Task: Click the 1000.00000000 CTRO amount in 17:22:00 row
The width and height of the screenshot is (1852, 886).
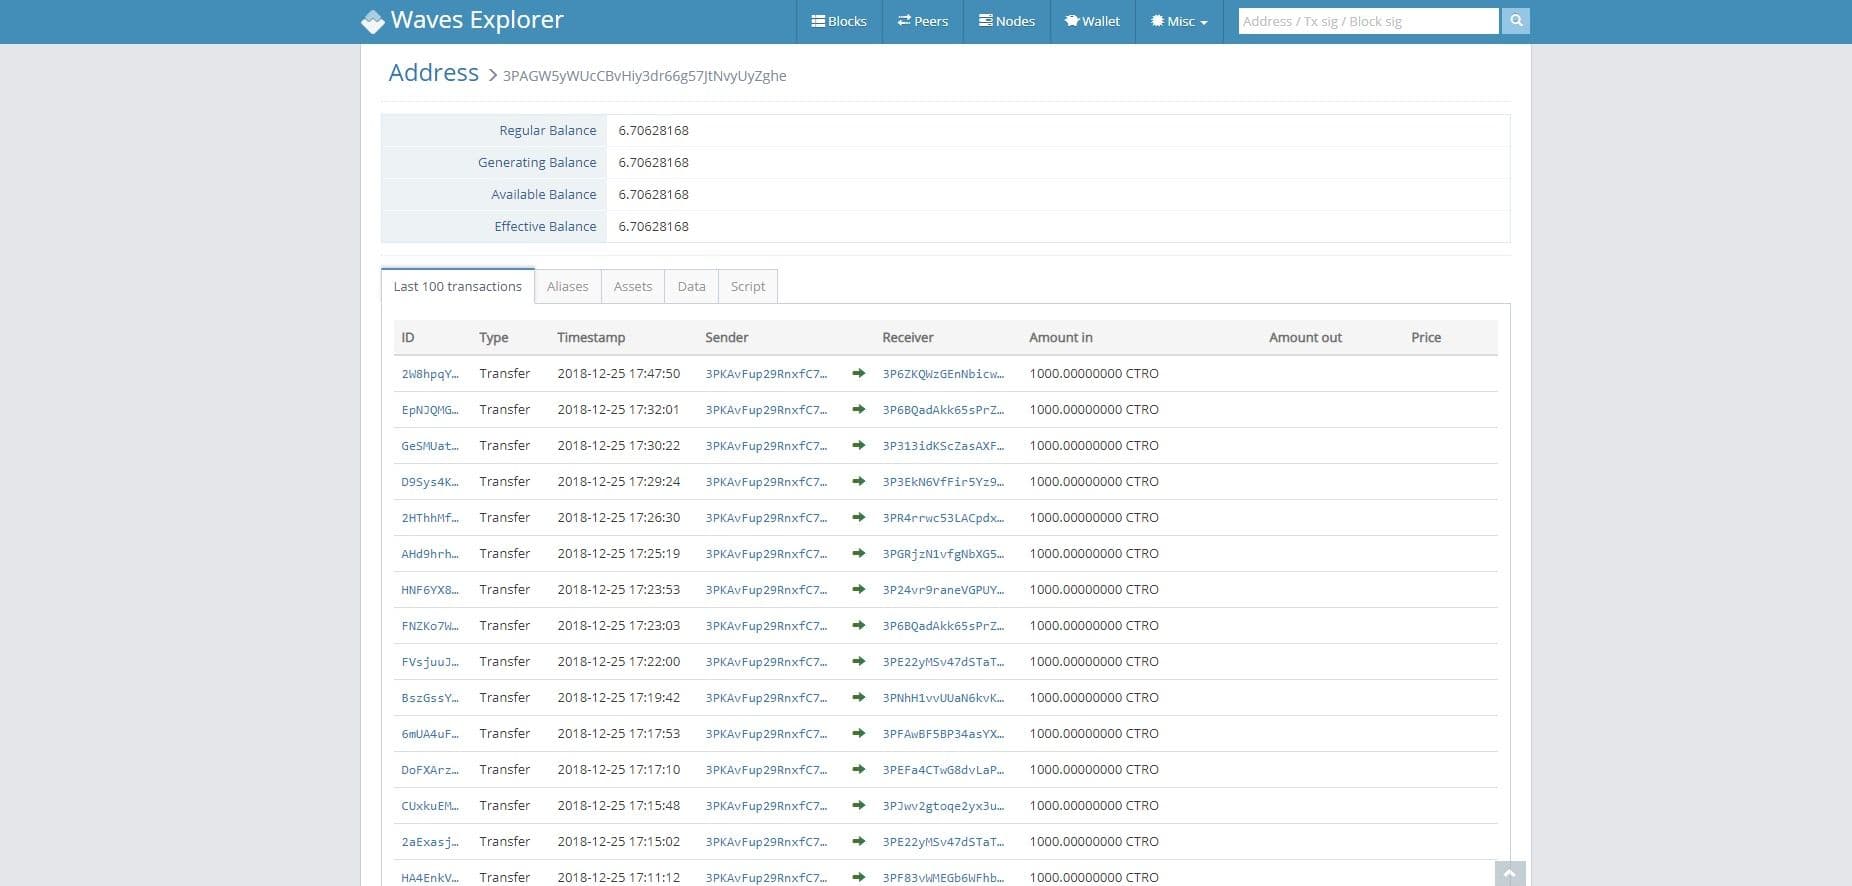Action: point(1094,662)
